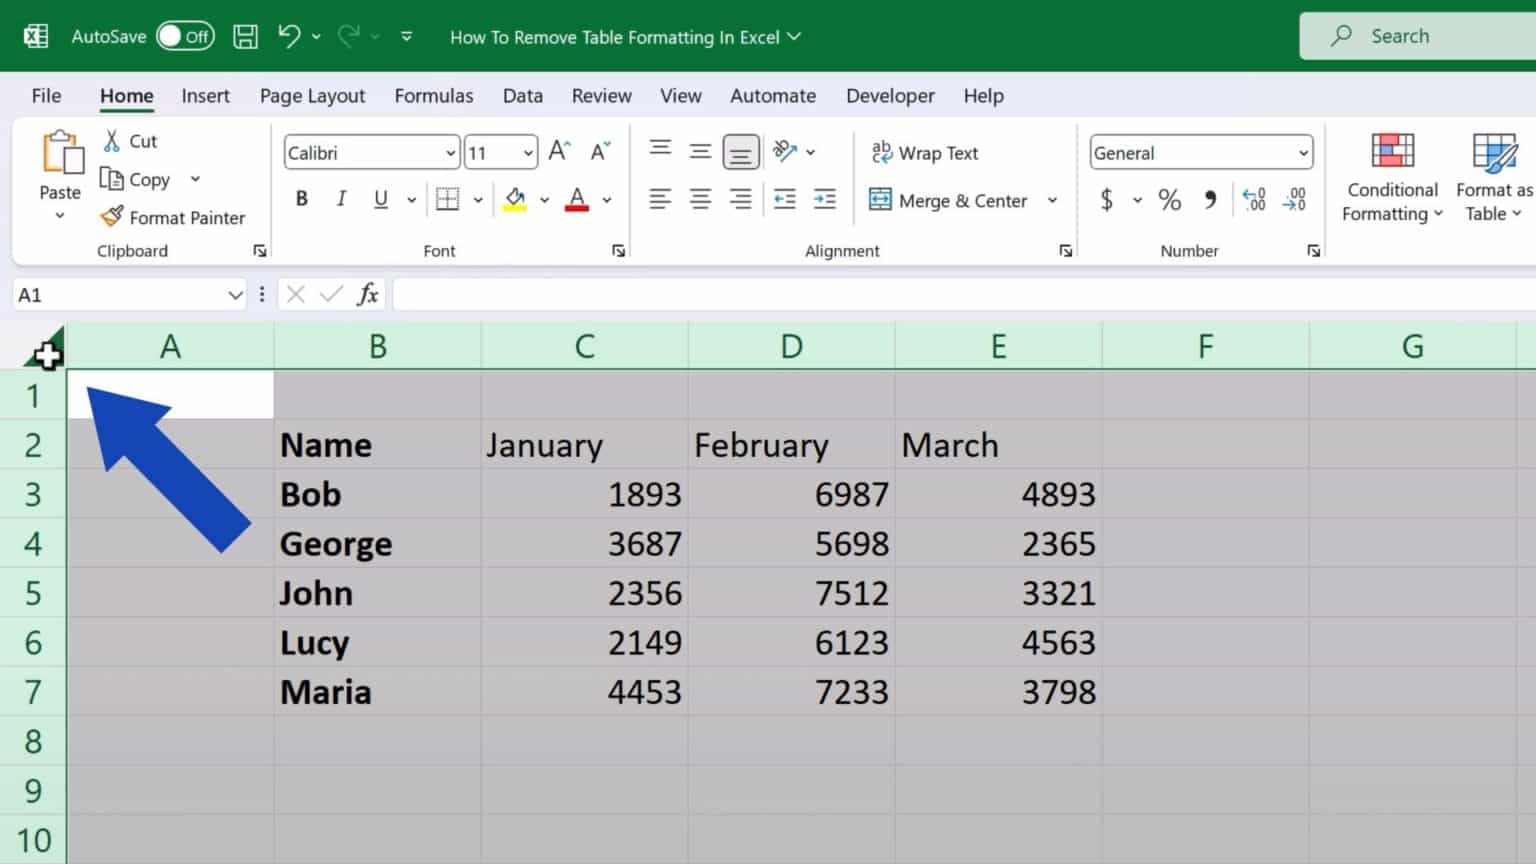The image size is (1536, 864).
Task: Apply italic formatting
Action: pos(341,199)
